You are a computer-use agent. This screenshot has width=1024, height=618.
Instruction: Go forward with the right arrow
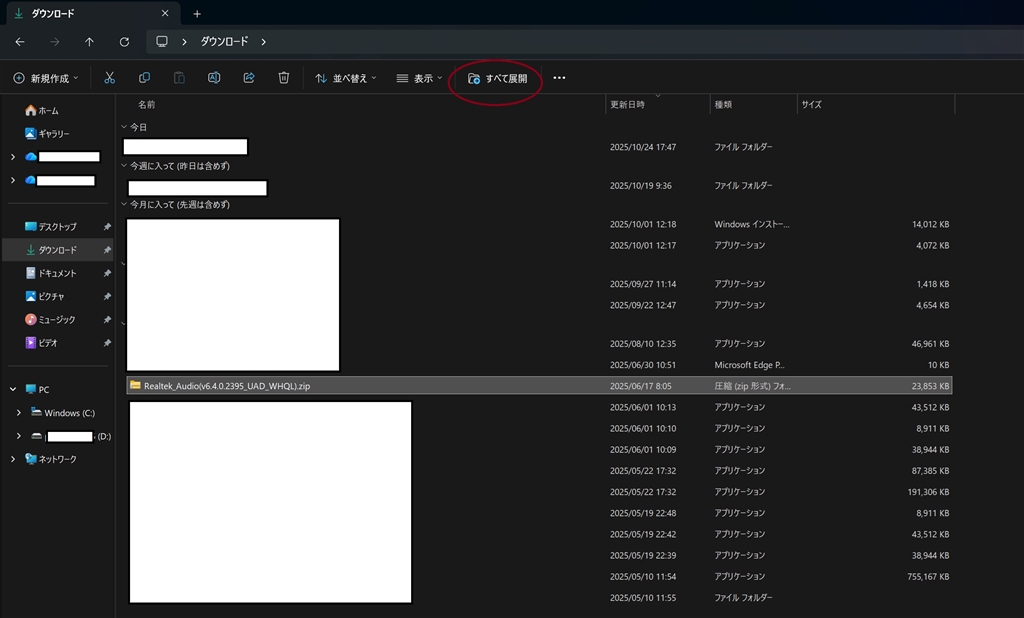55,42
